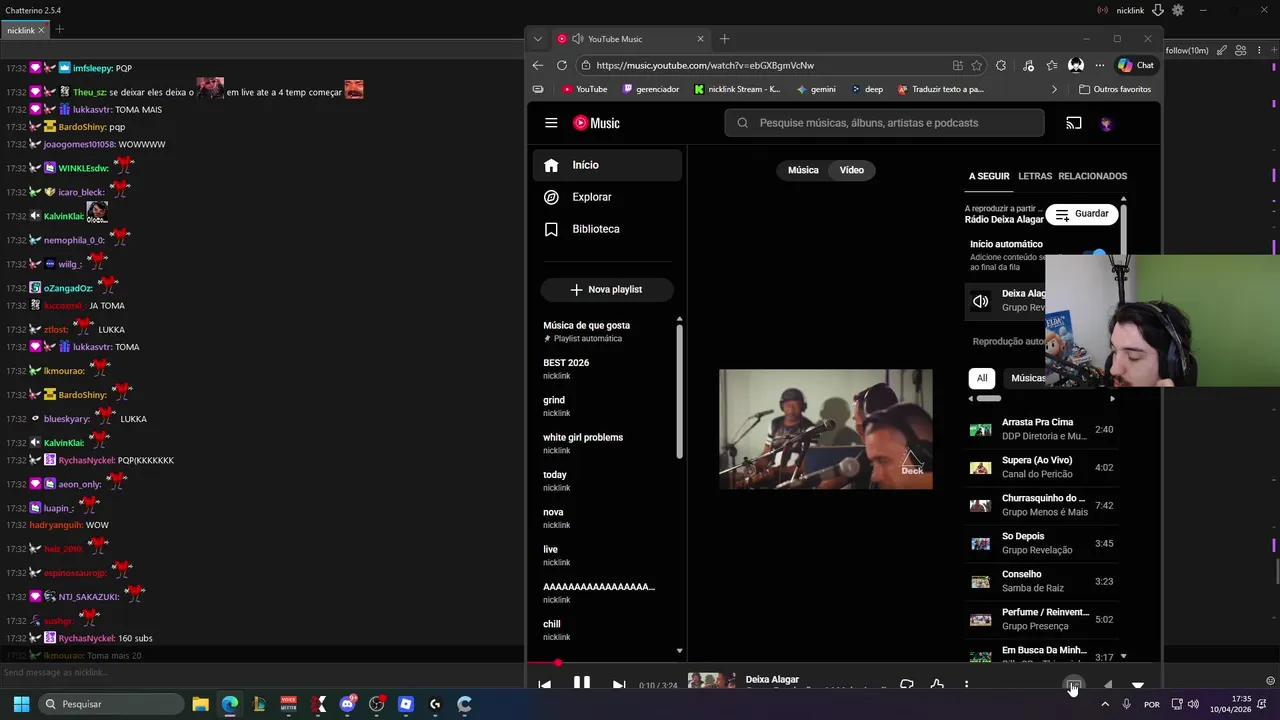Click the search box for músicas and álbuns

point(885,123)
